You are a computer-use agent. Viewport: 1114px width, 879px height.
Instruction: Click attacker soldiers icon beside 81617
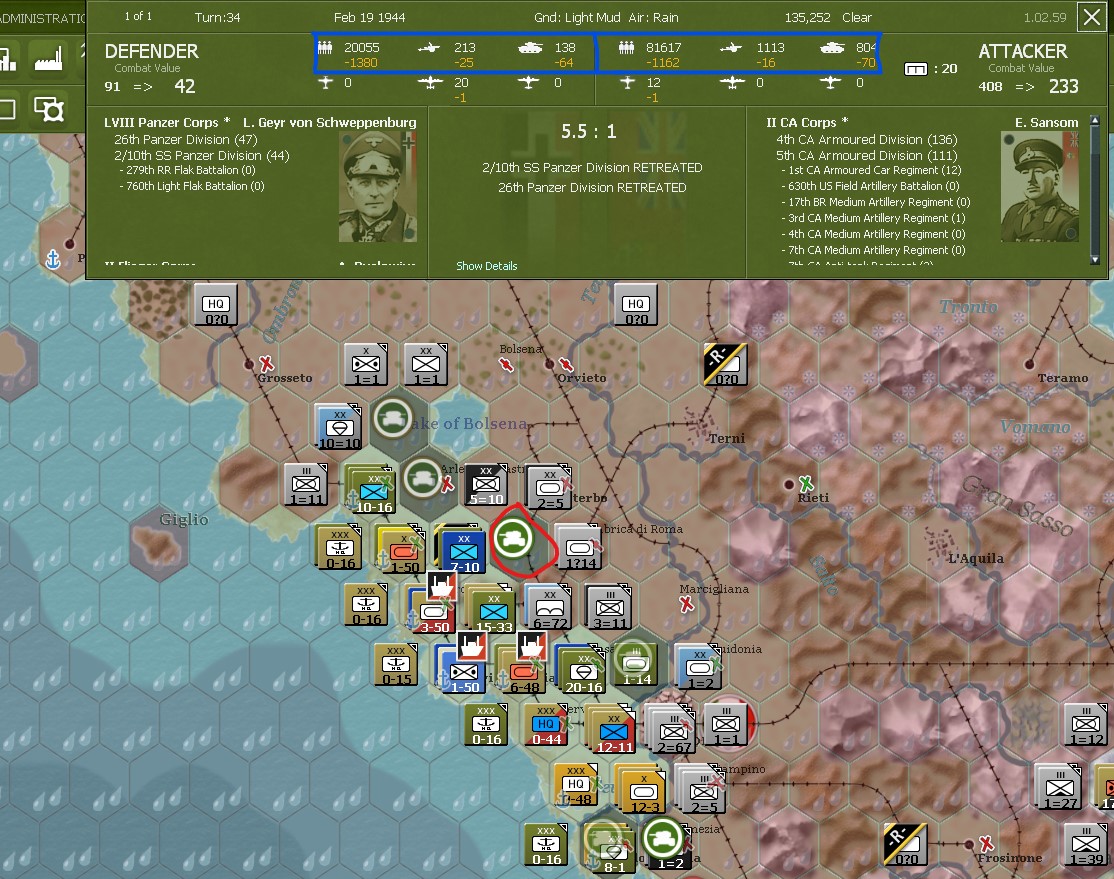coord(626,48)
